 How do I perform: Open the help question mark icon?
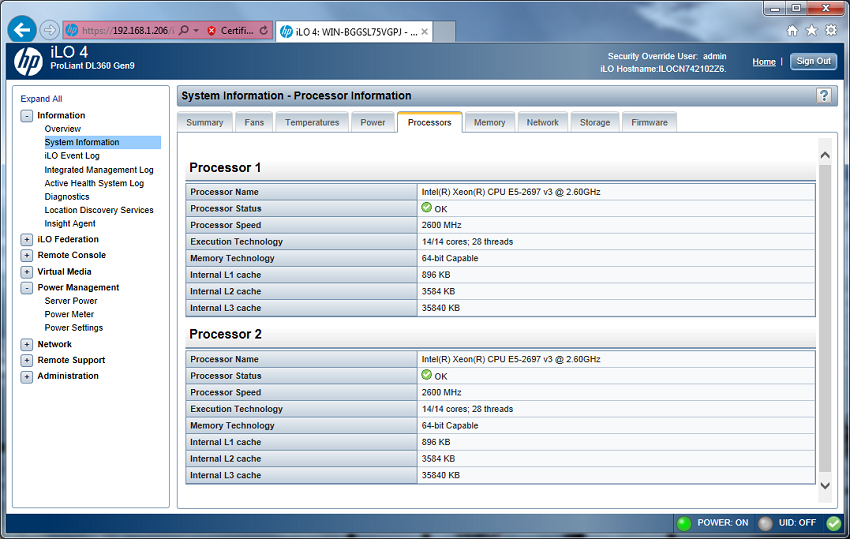tap(824, 95)
